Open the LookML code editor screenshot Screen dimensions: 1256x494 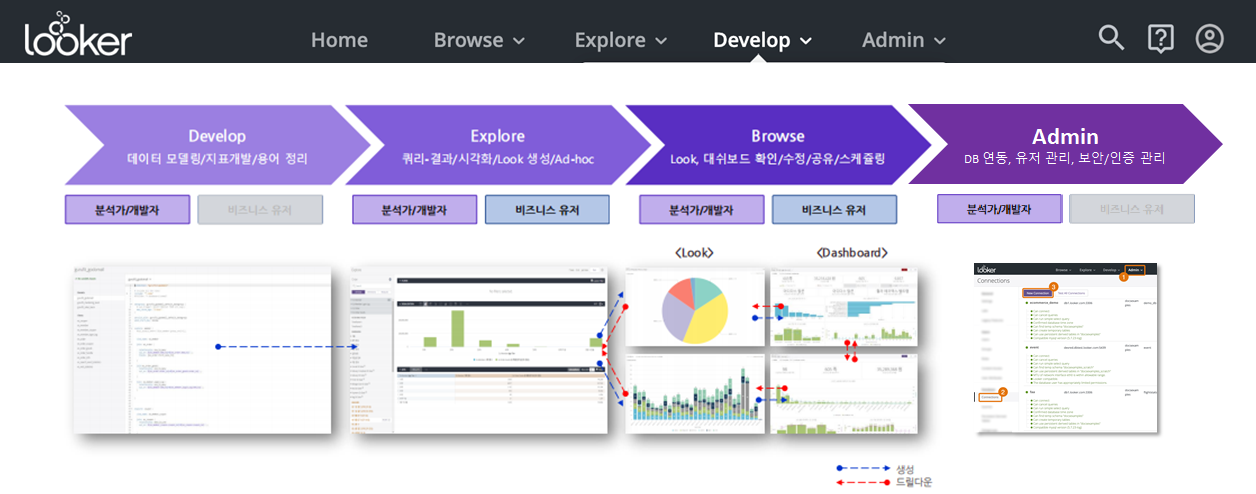click(x=201, y=350)
